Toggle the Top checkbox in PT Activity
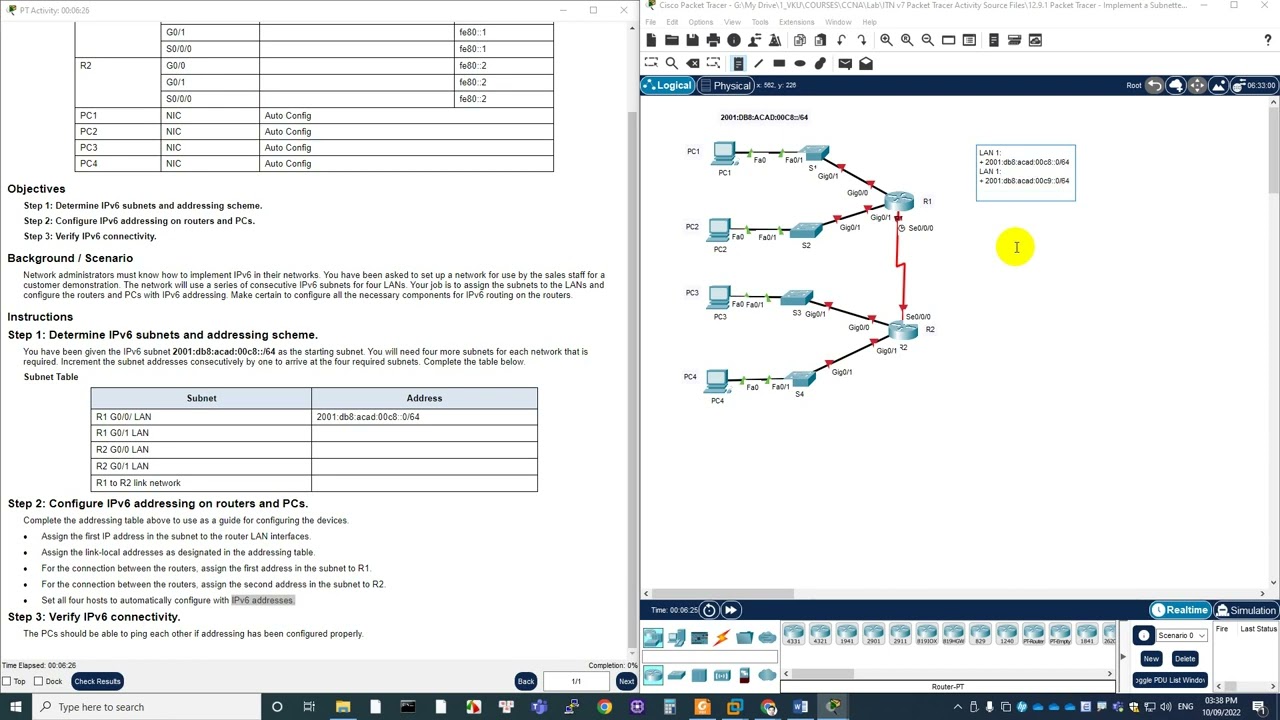The image size is (1280, 720). coord(8,681)
